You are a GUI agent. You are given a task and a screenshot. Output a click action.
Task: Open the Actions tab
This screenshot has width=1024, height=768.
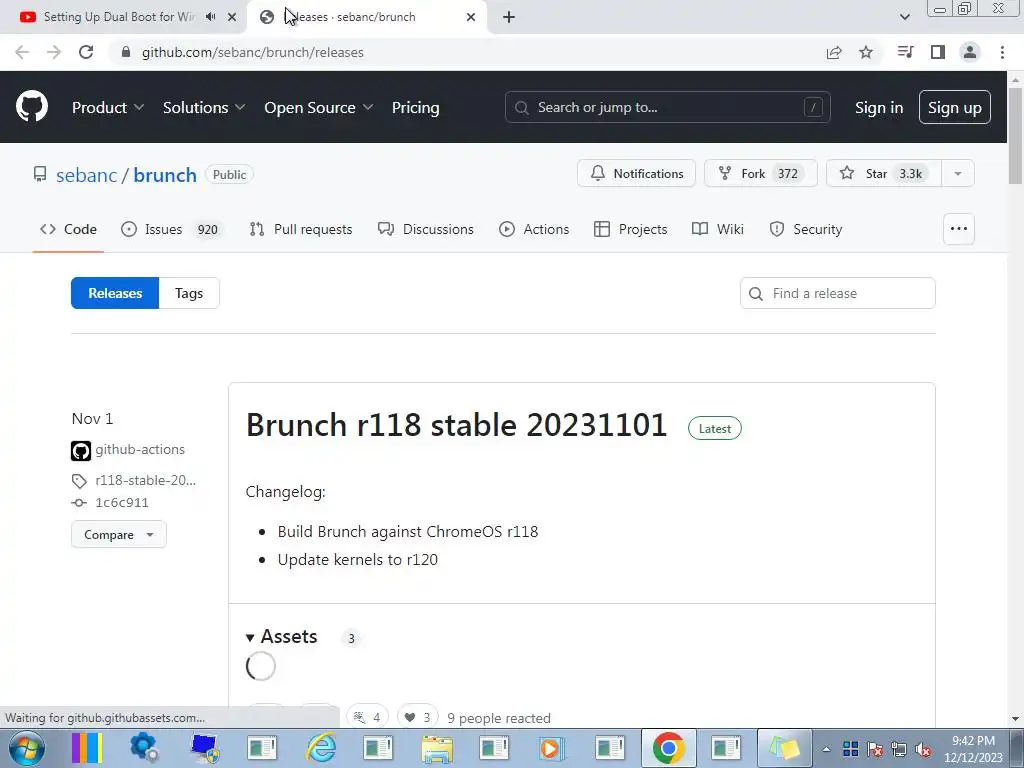(x=534, y=229)
